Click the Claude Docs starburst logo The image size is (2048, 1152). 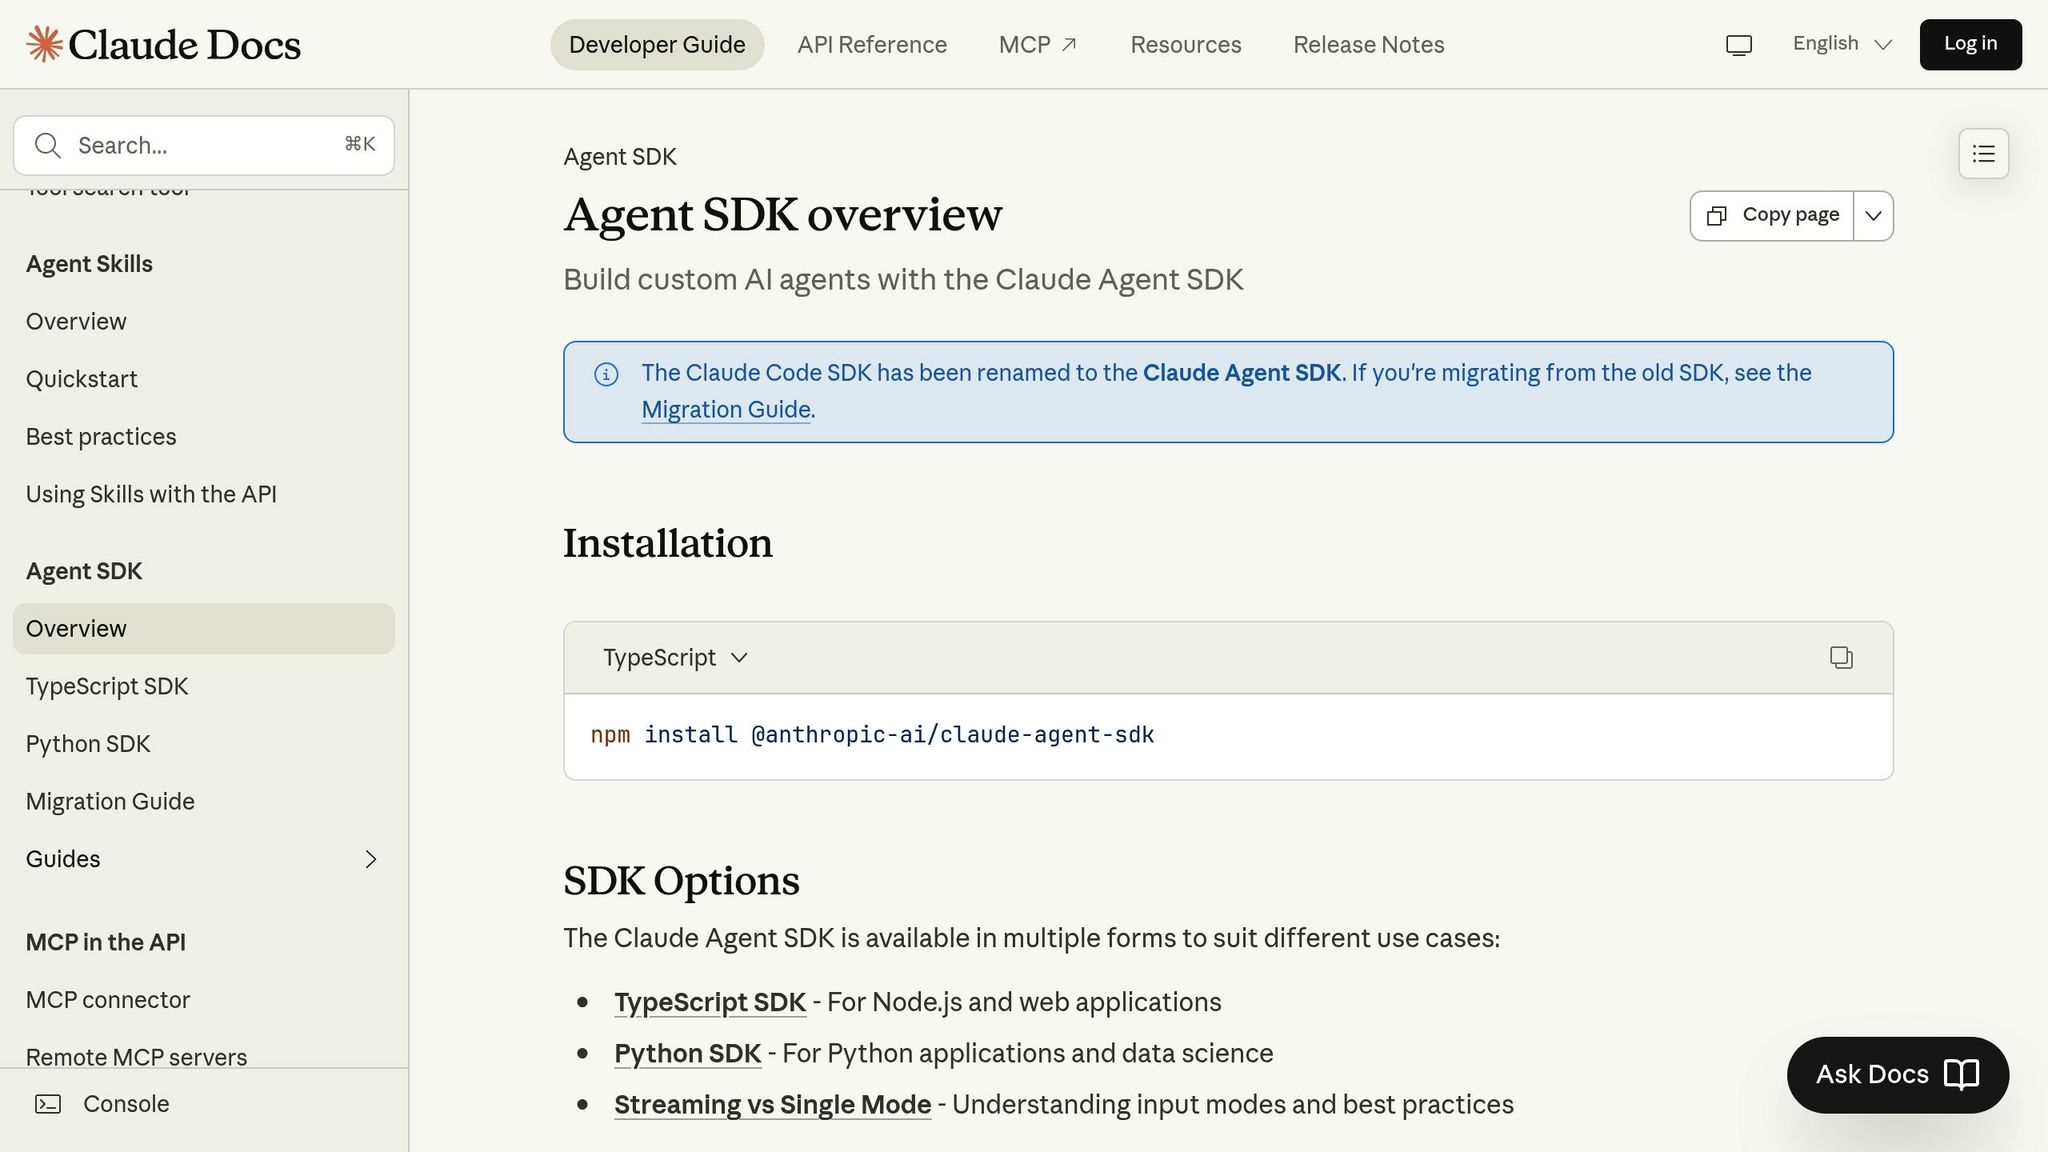44,44
